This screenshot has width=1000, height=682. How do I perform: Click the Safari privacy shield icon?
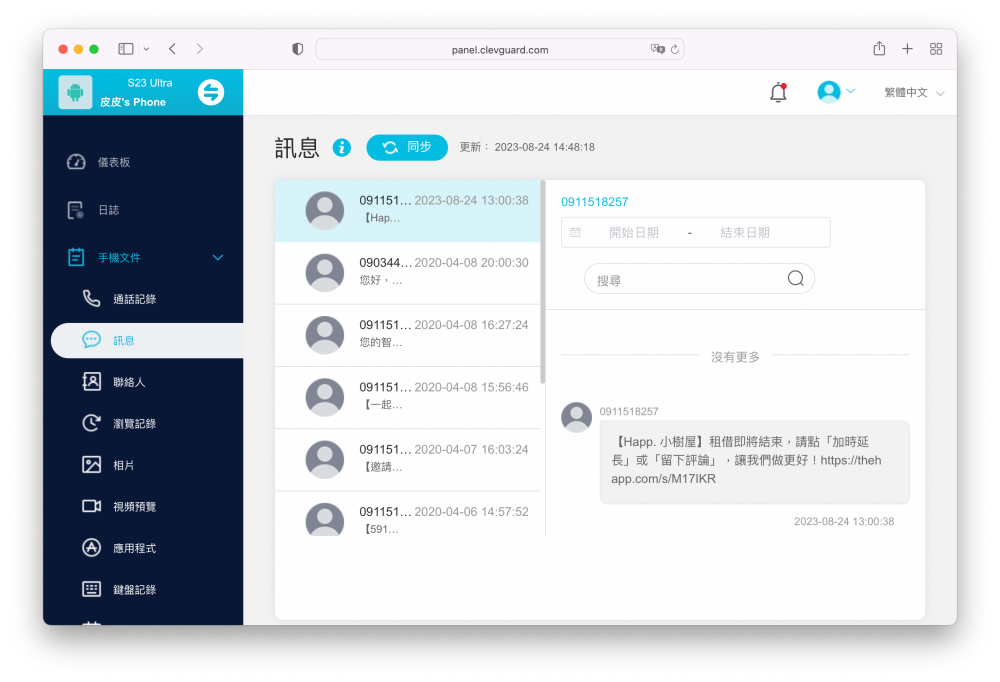coord(297,49)
